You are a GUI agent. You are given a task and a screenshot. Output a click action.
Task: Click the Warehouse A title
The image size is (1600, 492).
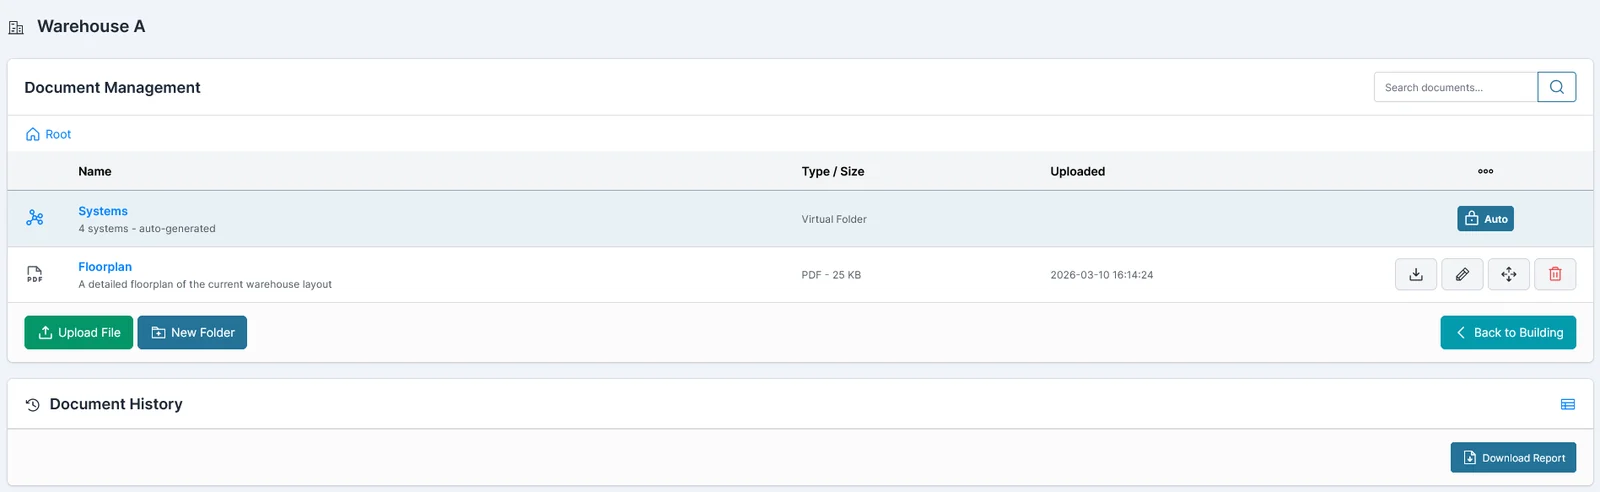click(x=91, y=26)
